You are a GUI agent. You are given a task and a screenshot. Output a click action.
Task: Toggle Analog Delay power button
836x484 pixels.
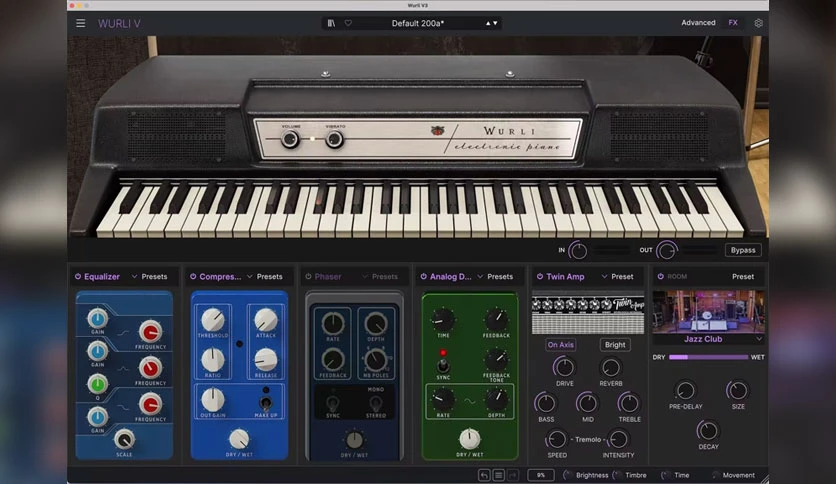click(x=423, y=276)
